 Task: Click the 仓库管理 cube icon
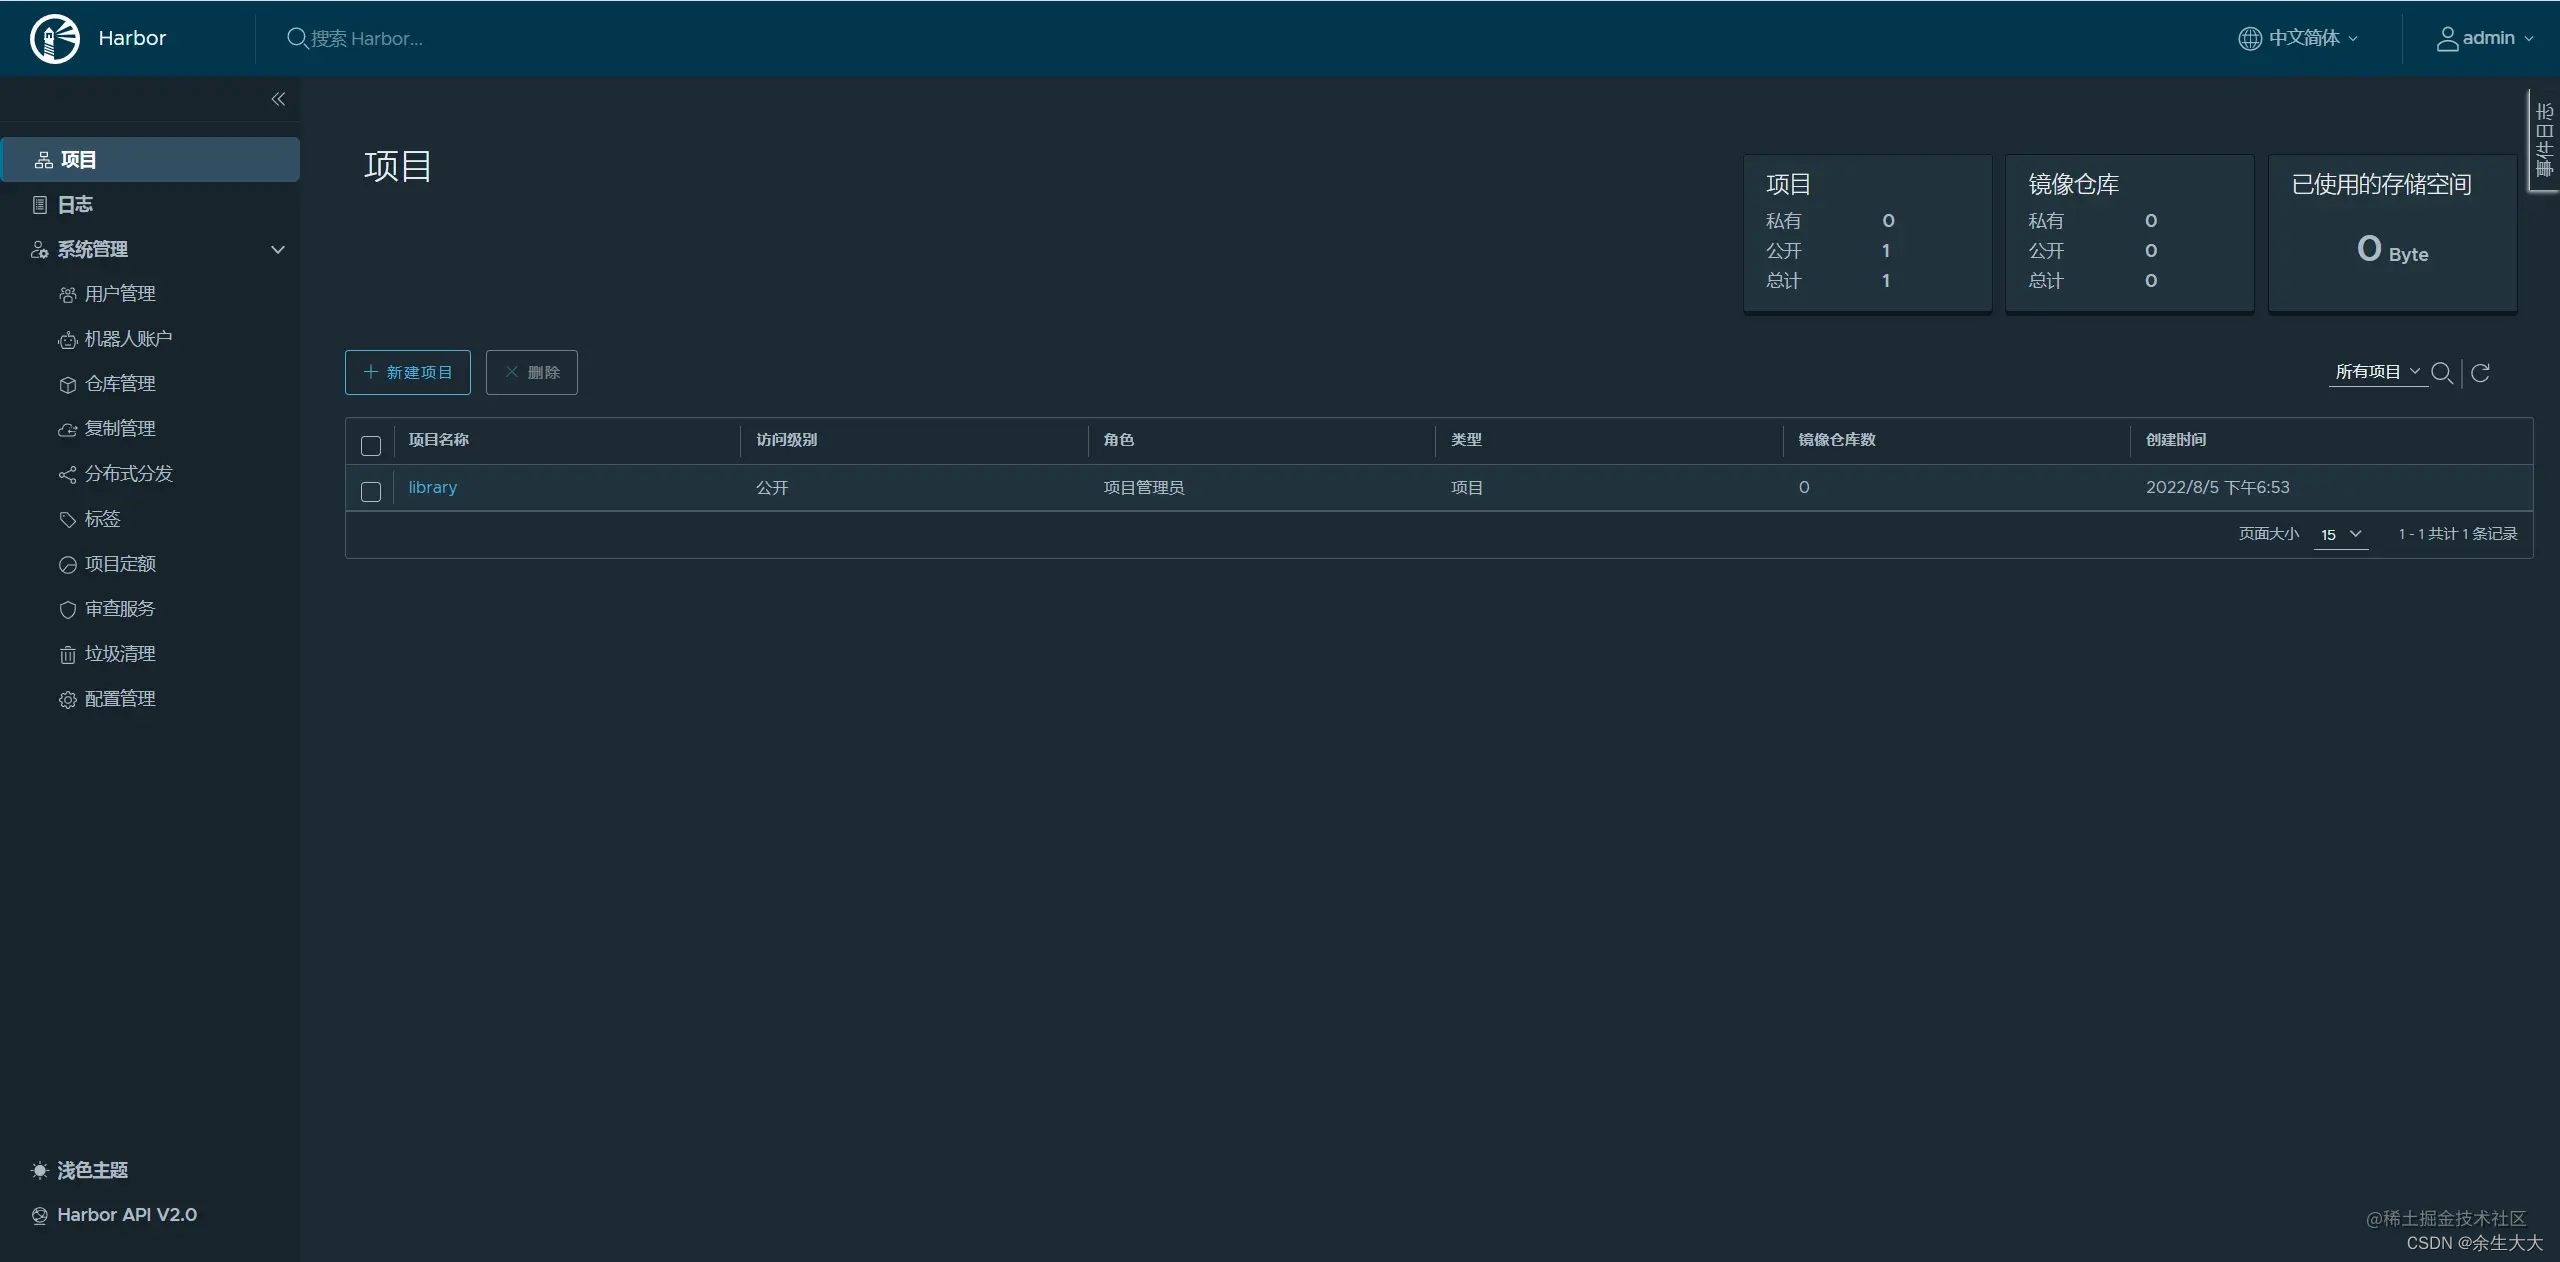(67, 385)
